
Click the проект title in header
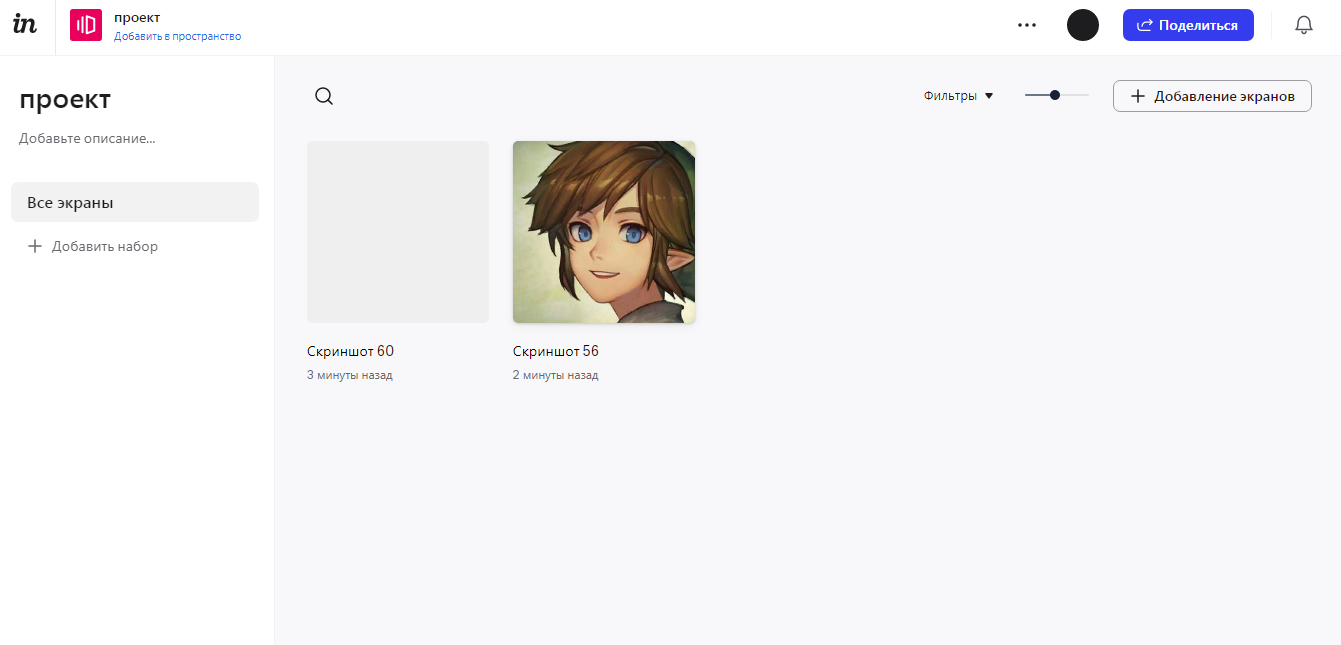[x=137, y=17]
